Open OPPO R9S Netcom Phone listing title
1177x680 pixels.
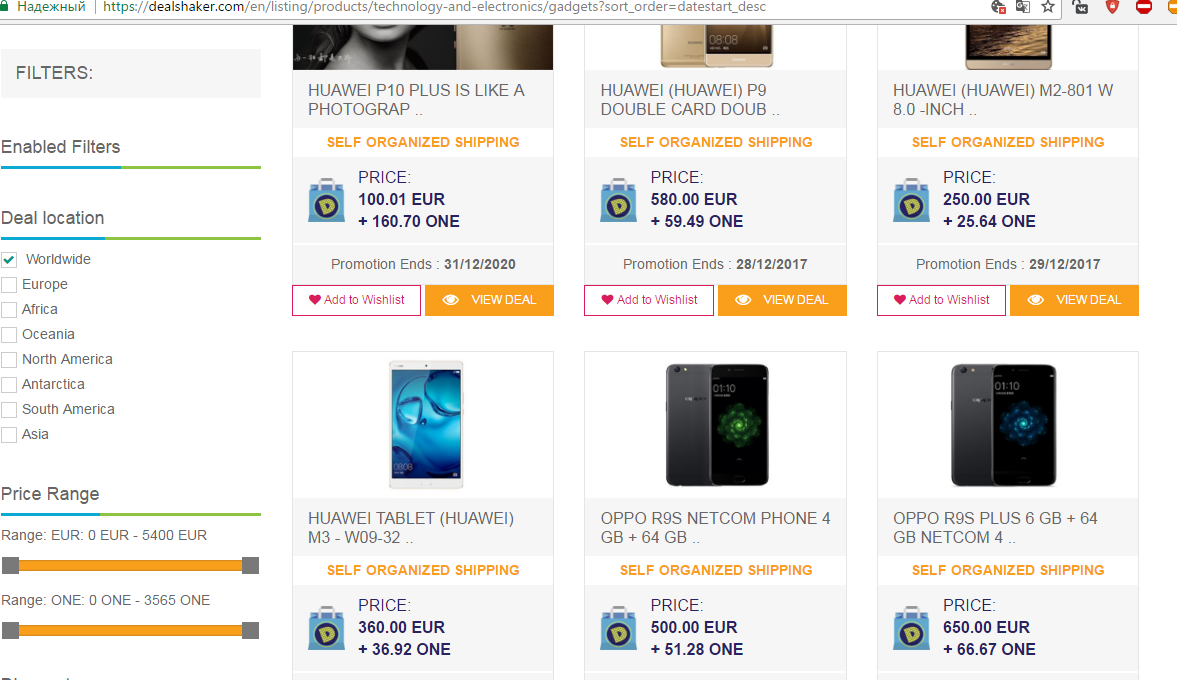pos(715,528)
